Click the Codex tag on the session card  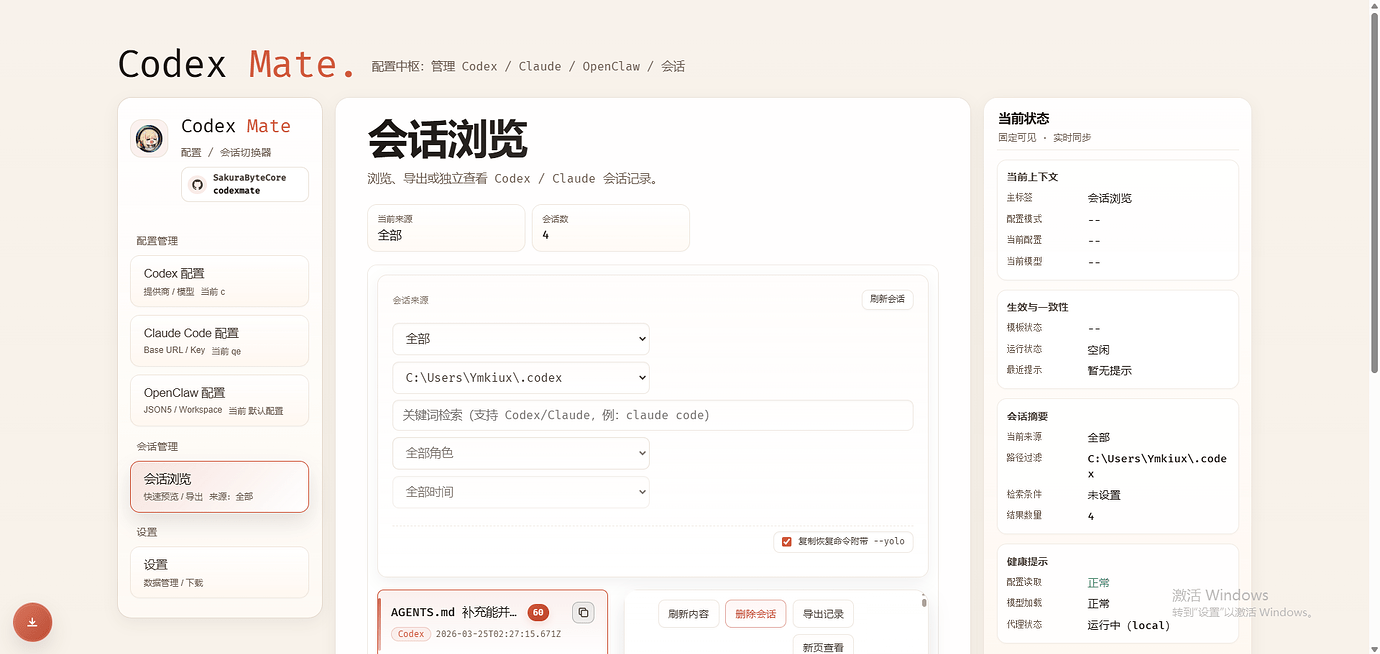[x=411, y=634]
